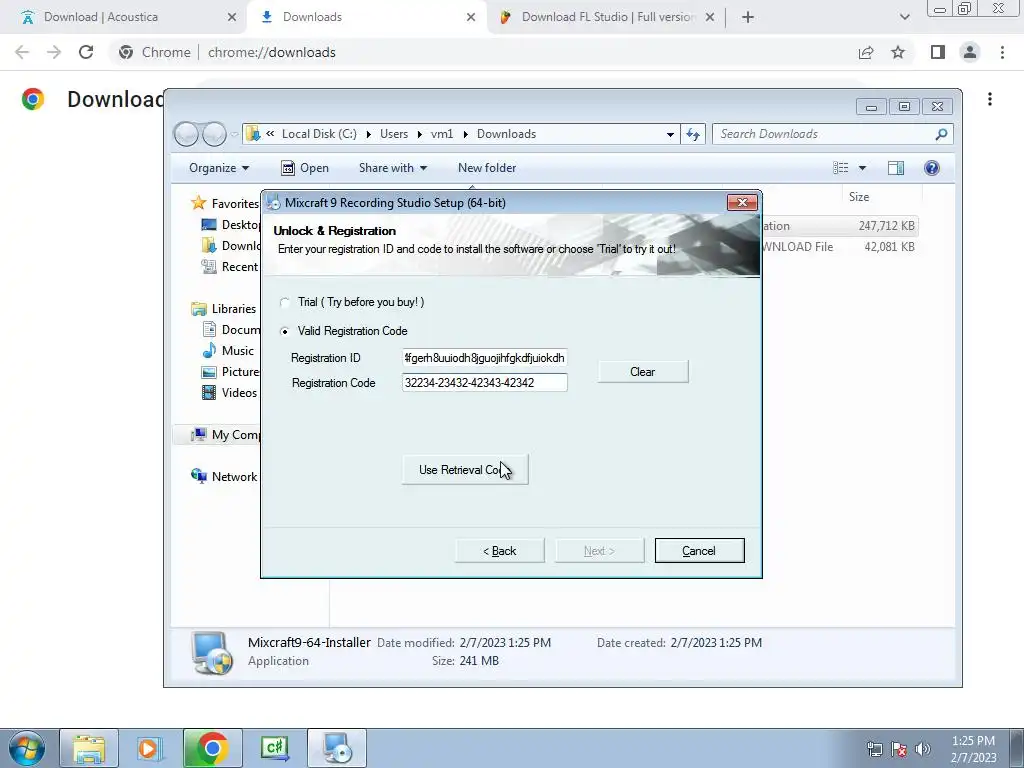Click Use Retrieval Code button

[x=465, y=470]
